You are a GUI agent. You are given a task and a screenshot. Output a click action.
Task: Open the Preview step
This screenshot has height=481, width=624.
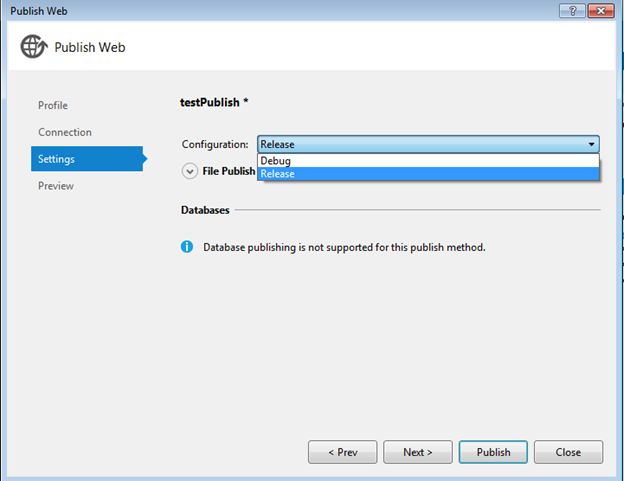point(56,186)
